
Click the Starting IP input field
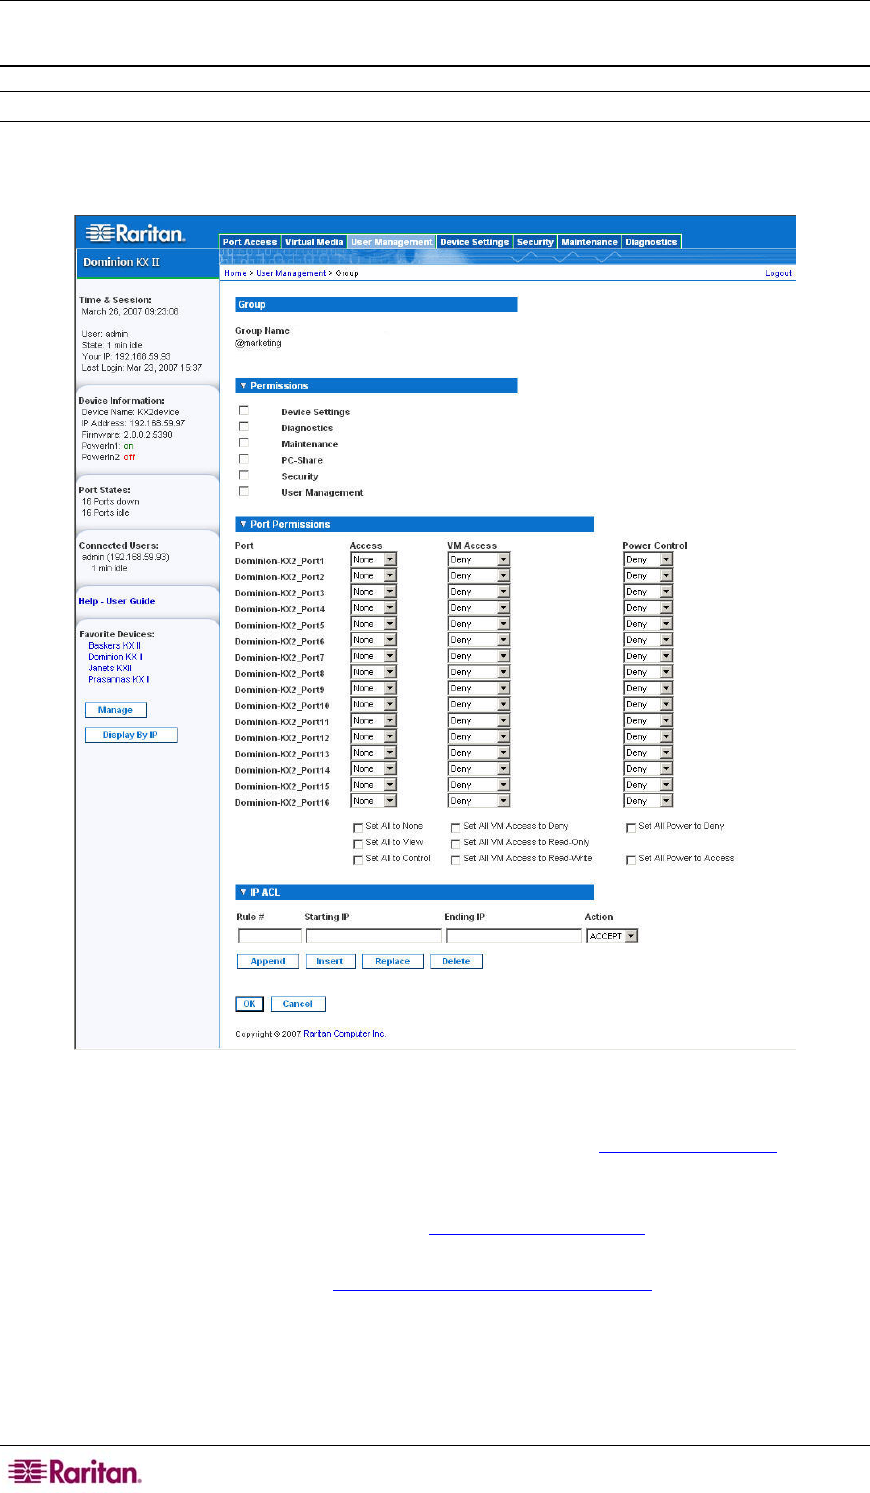pos(373,936)
